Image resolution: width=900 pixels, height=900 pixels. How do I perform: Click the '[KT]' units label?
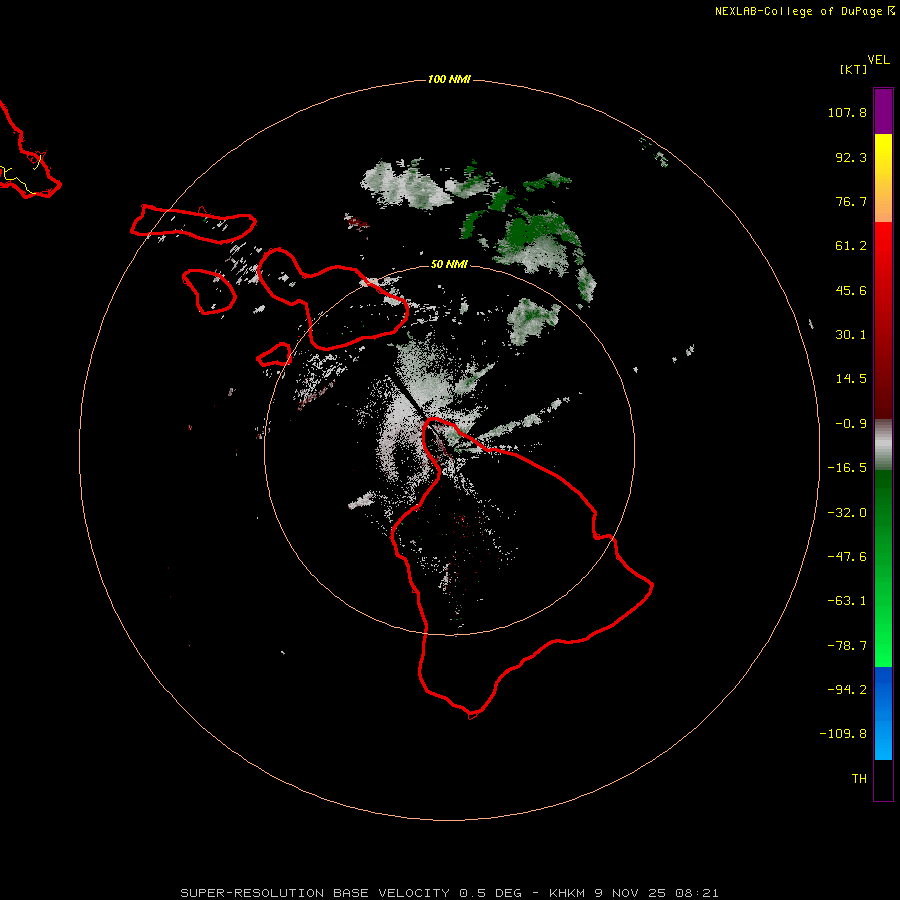854,69
